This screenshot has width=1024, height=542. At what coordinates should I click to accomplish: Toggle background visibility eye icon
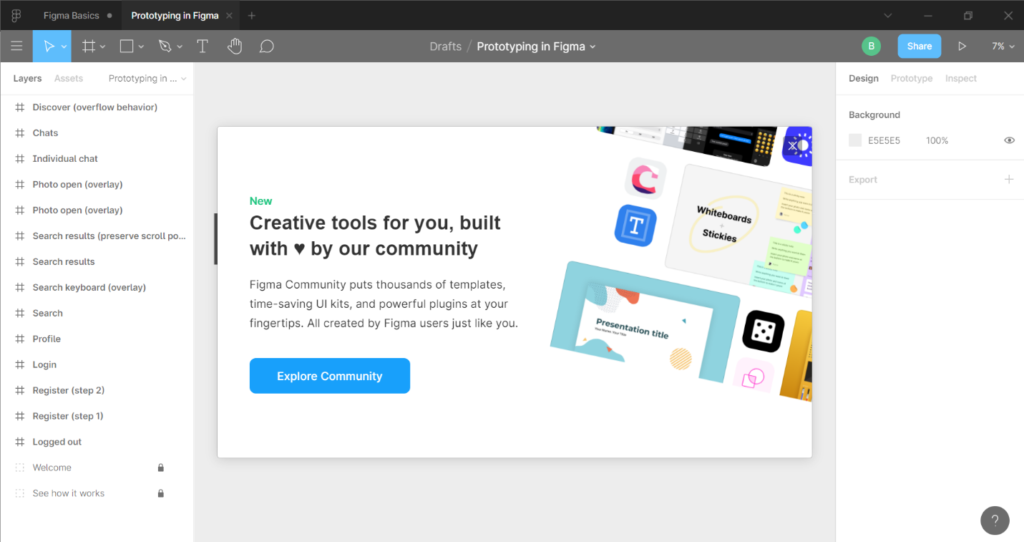pos(1009,140)
